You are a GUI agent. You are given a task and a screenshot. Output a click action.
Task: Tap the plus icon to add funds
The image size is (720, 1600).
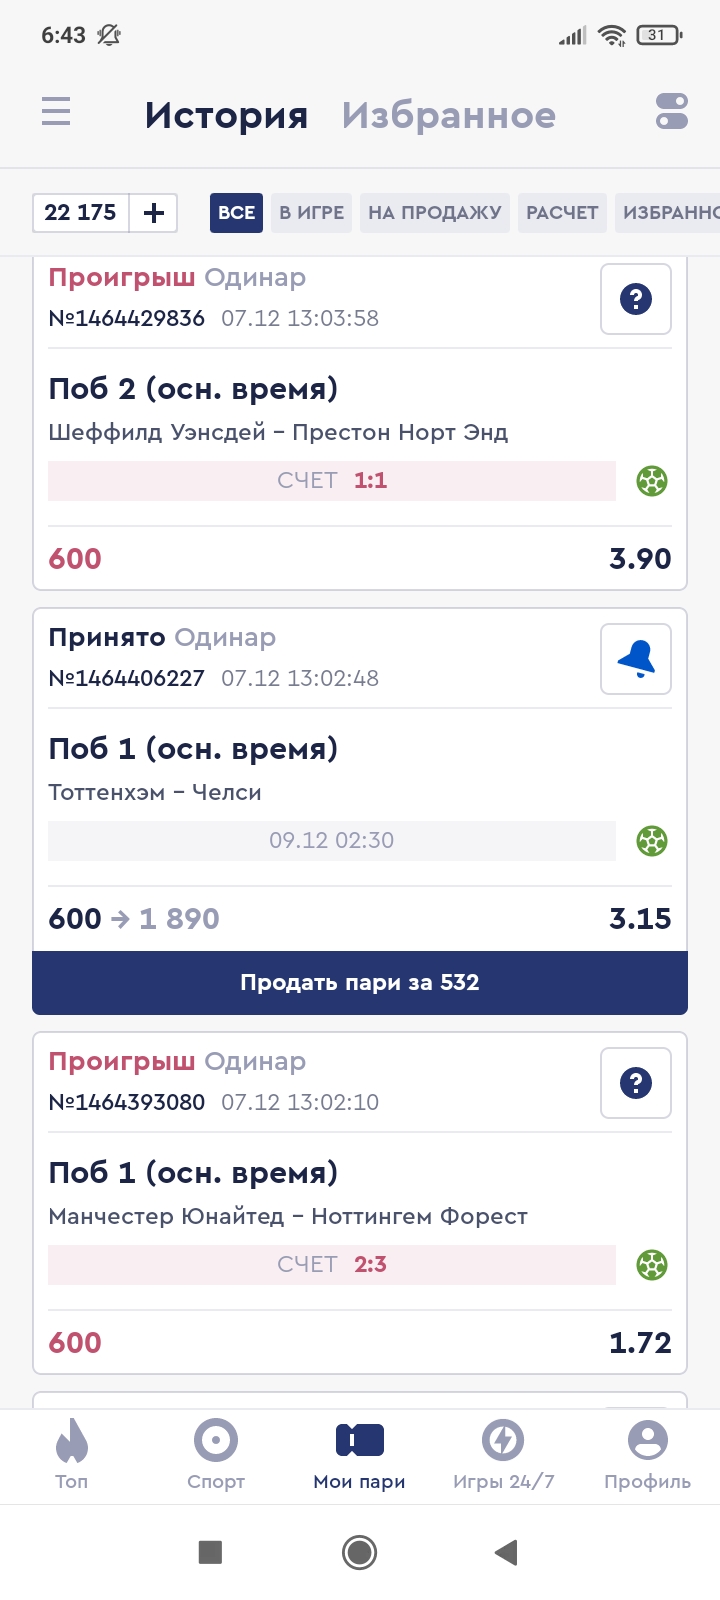coord(154,213)
